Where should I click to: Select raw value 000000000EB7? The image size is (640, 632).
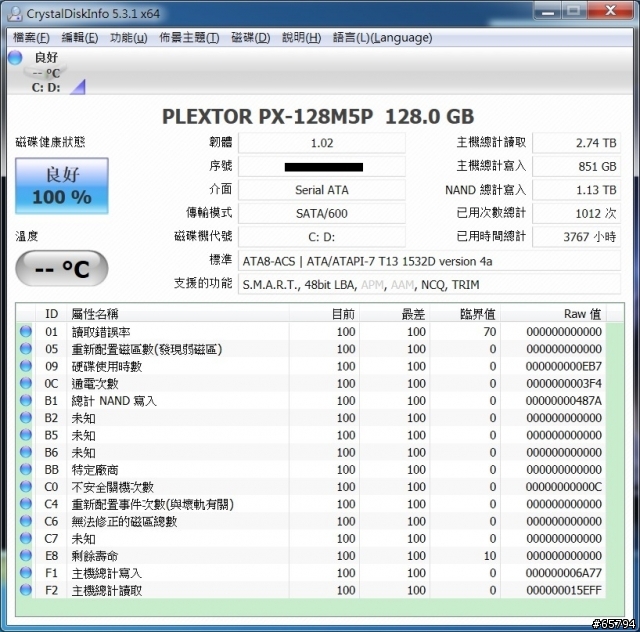pos(564,366)
